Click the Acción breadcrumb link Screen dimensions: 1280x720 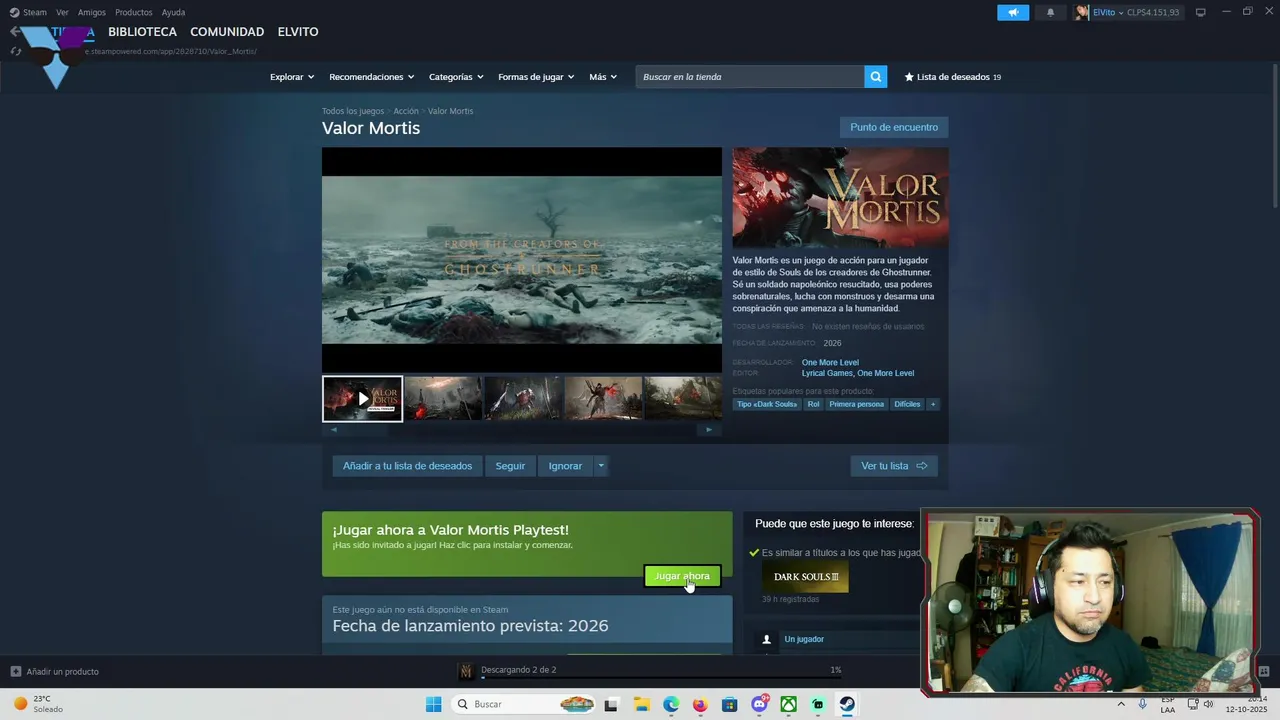[406, 111]
